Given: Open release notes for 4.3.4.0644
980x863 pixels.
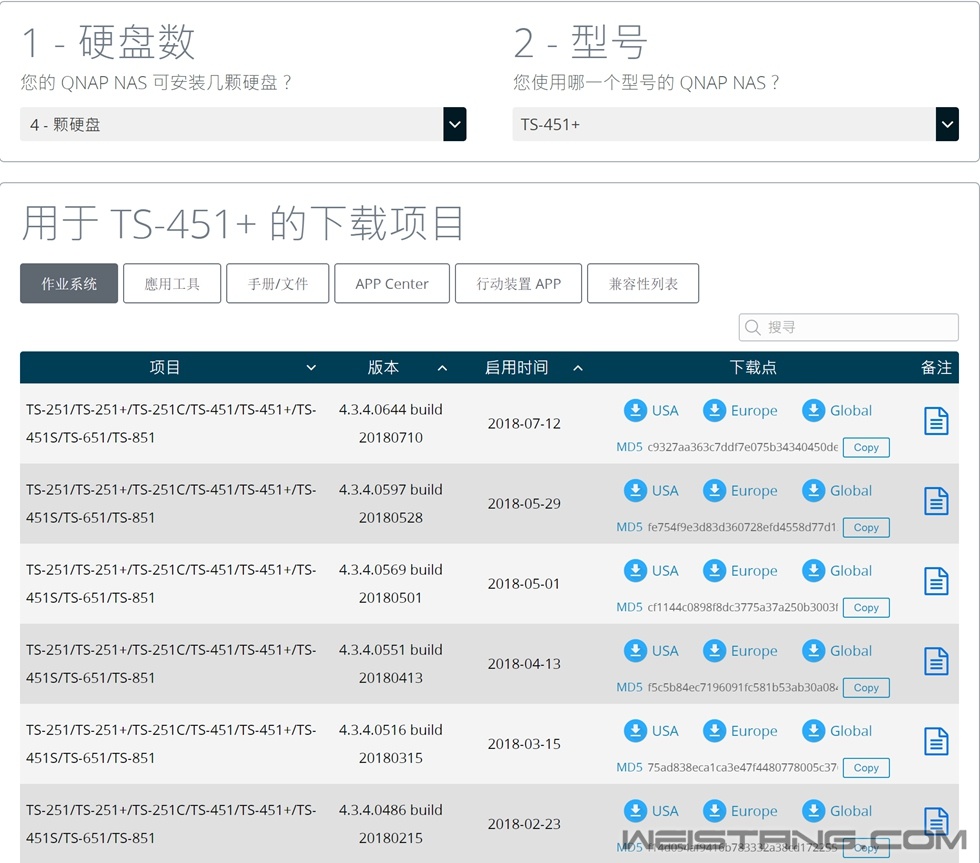Looking at the screenshot, I should [936, 421].
